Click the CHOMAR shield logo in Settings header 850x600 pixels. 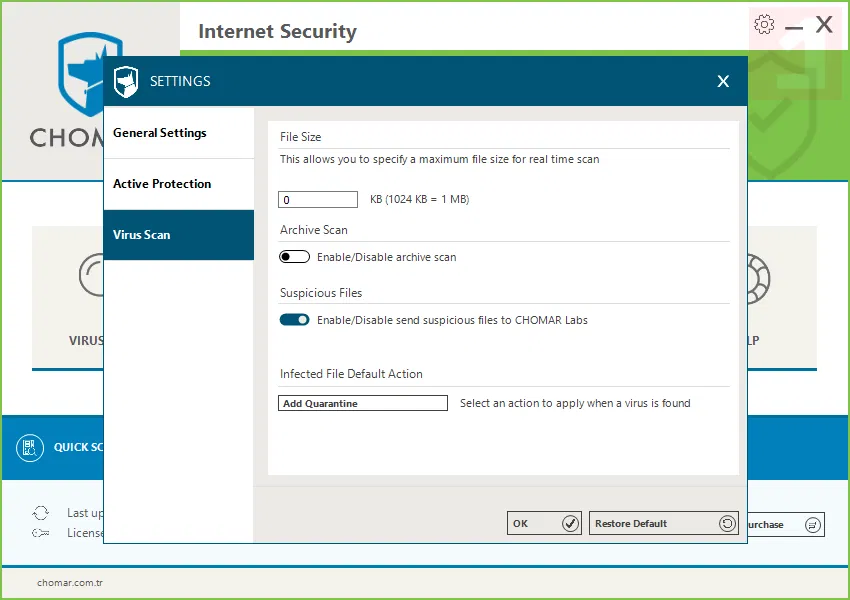(126, 81)
